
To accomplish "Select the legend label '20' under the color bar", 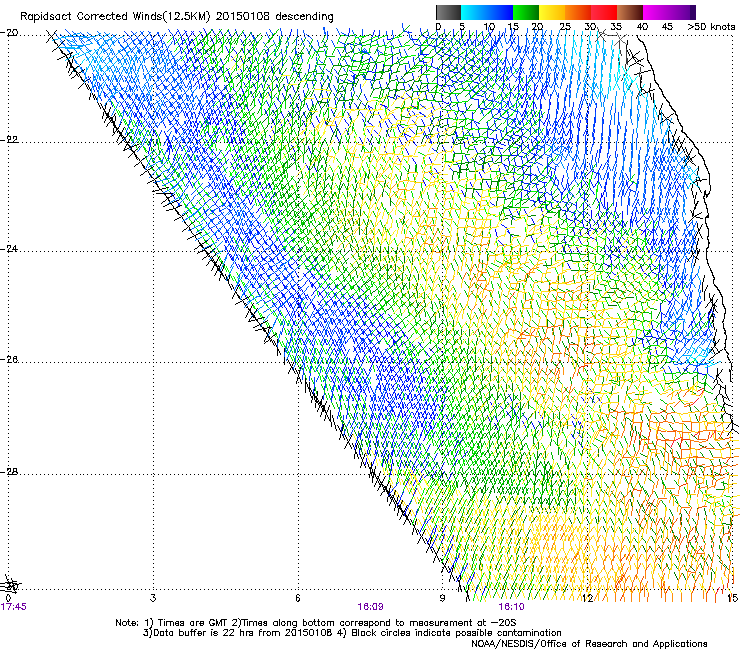I will (538, 27).
